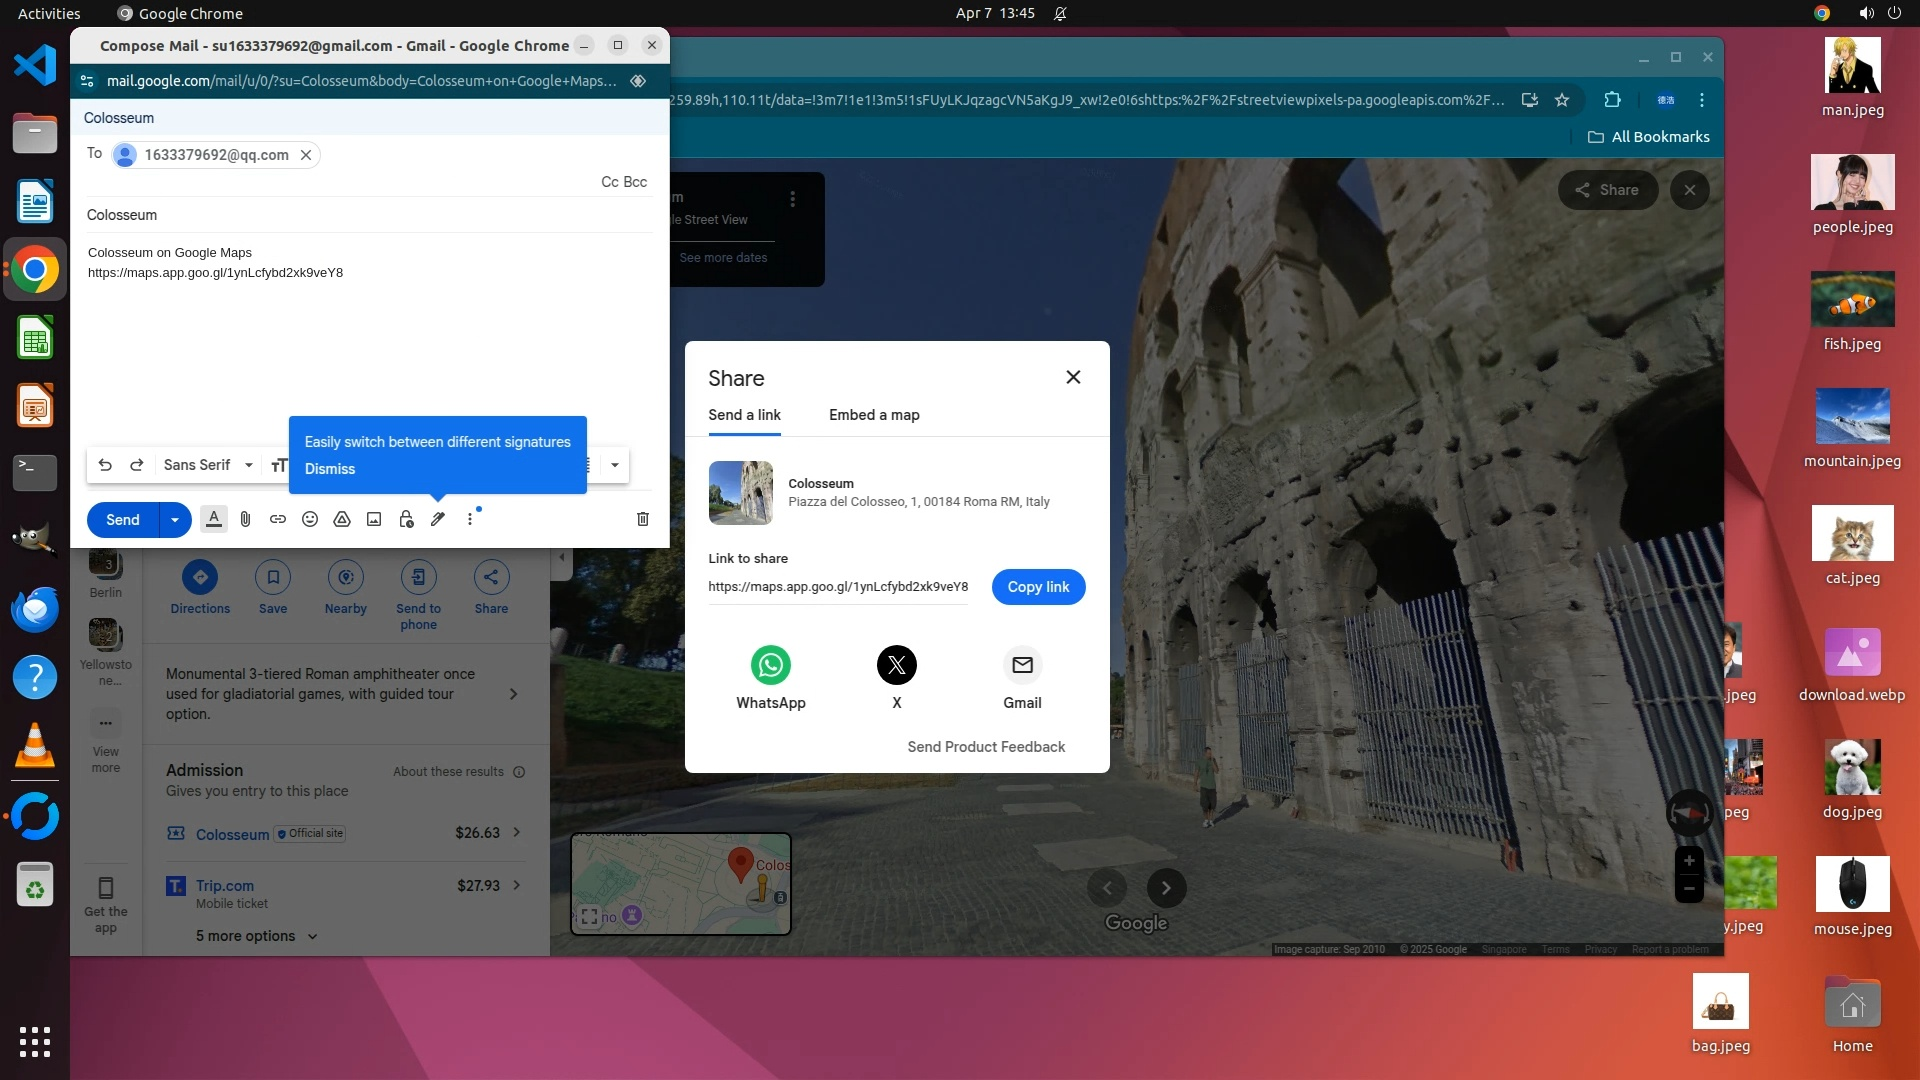1920x1080 pixels.
Task: Open the Sans Serif font dropdown
Action: point(208,465)
